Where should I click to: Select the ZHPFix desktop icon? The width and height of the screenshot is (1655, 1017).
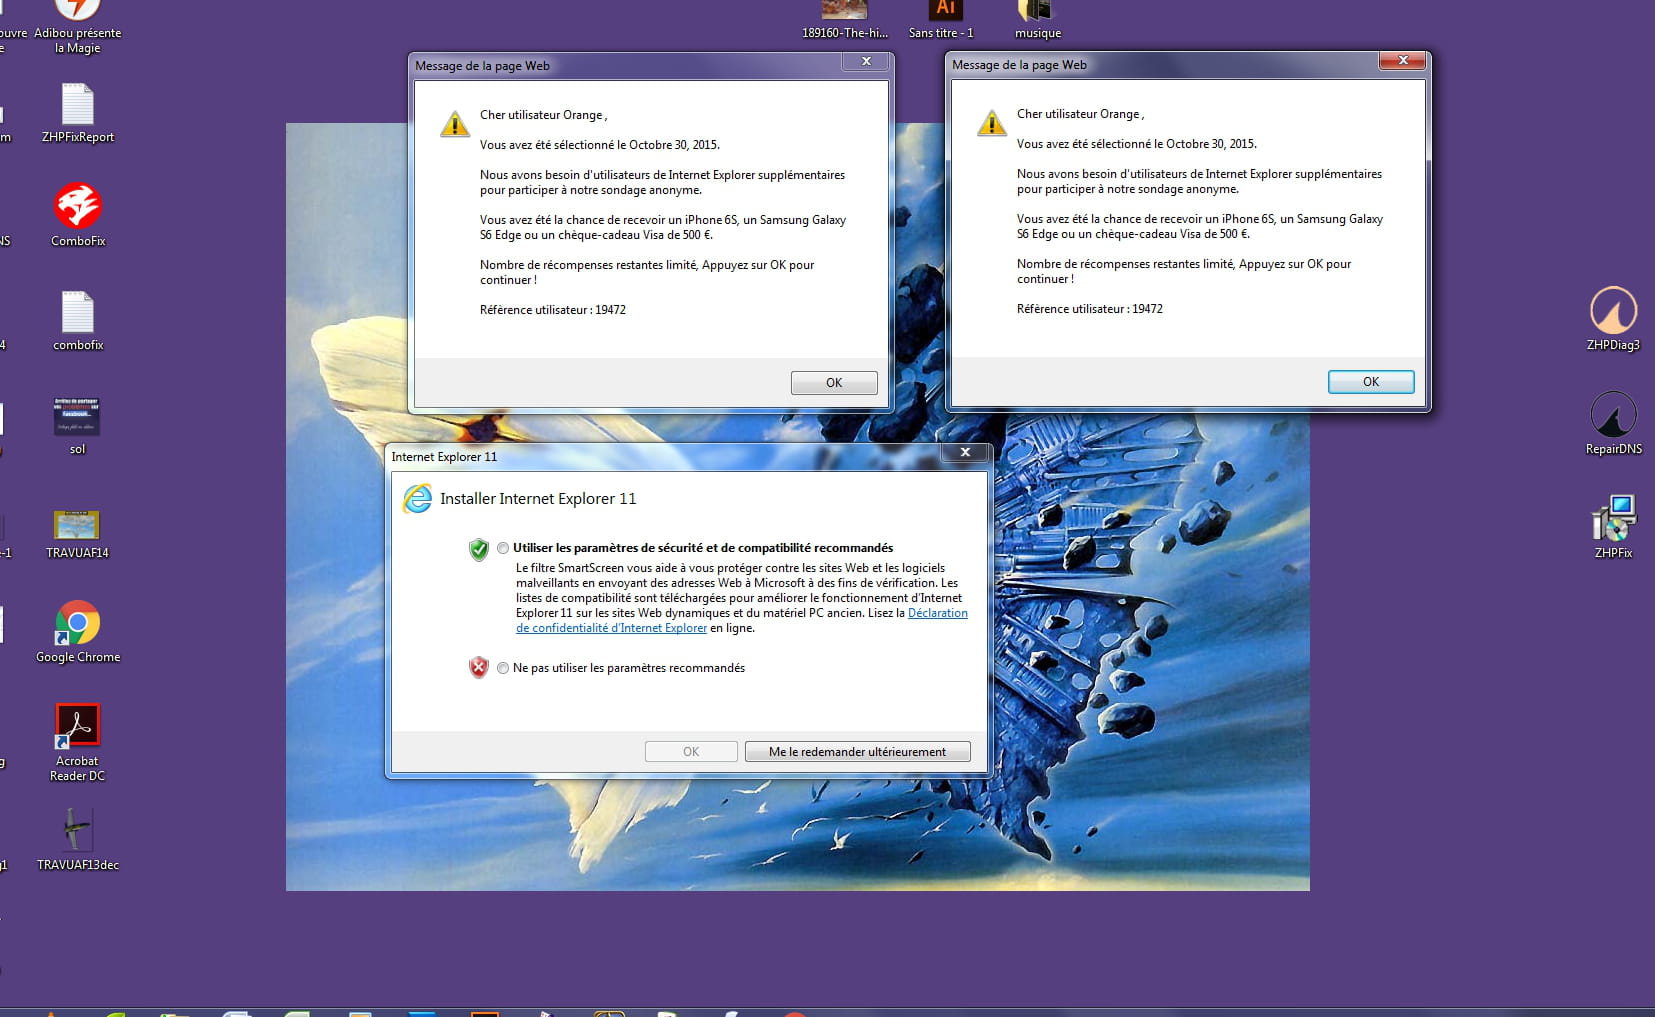1613,518
